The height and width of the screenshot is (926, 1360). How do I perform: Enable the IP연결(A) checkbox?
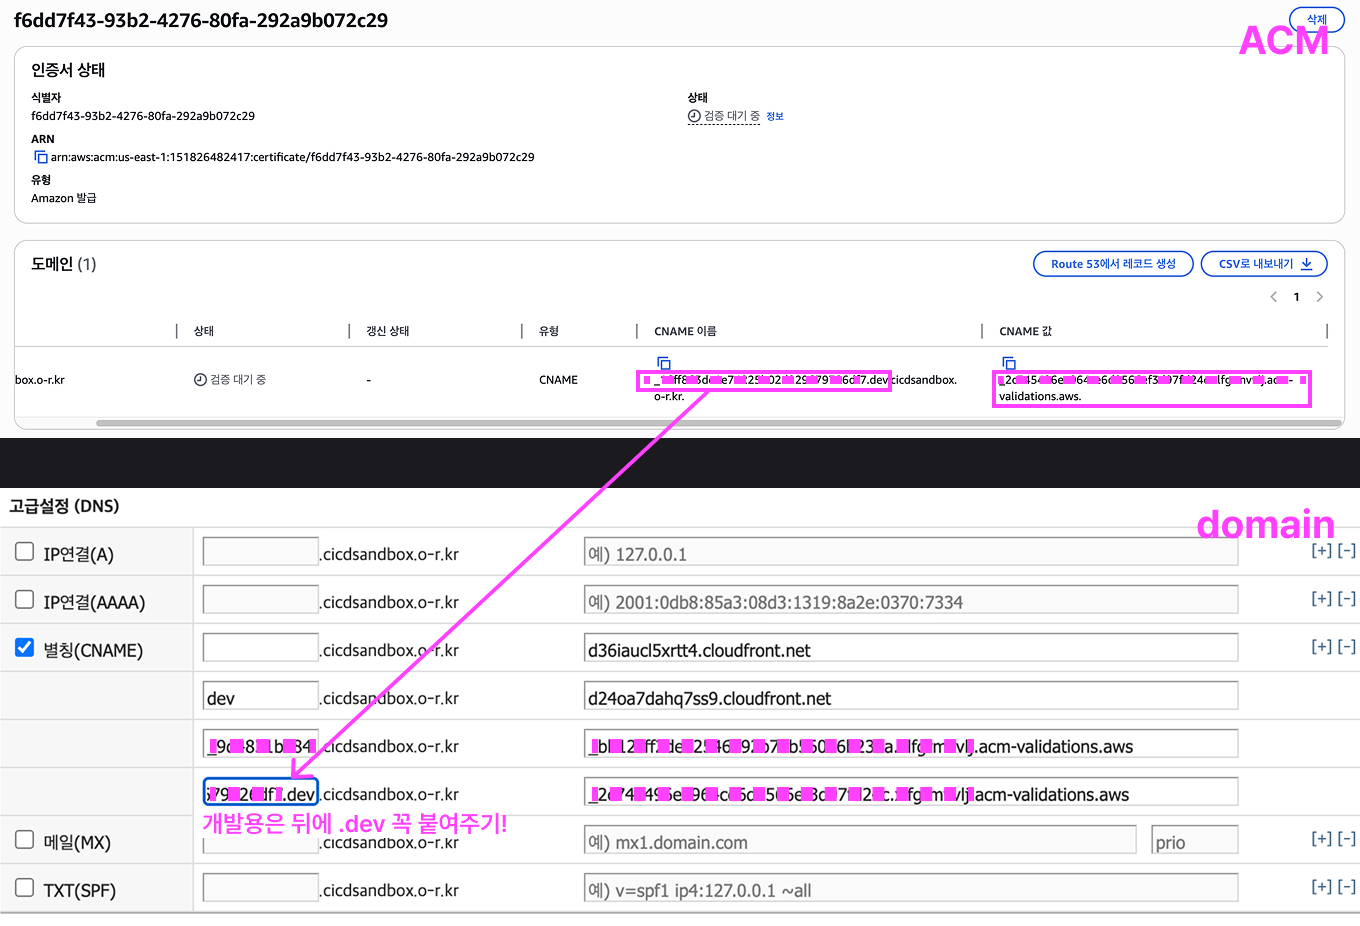(25, 552)
